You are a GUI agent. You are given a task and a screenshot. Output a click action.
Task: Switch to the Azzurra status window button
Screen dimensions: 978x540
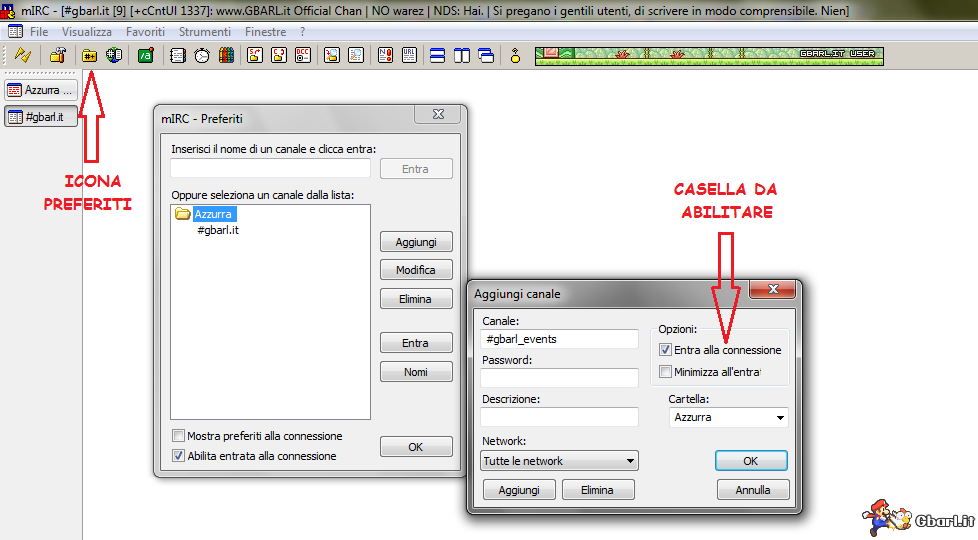(x=41, y=90)
